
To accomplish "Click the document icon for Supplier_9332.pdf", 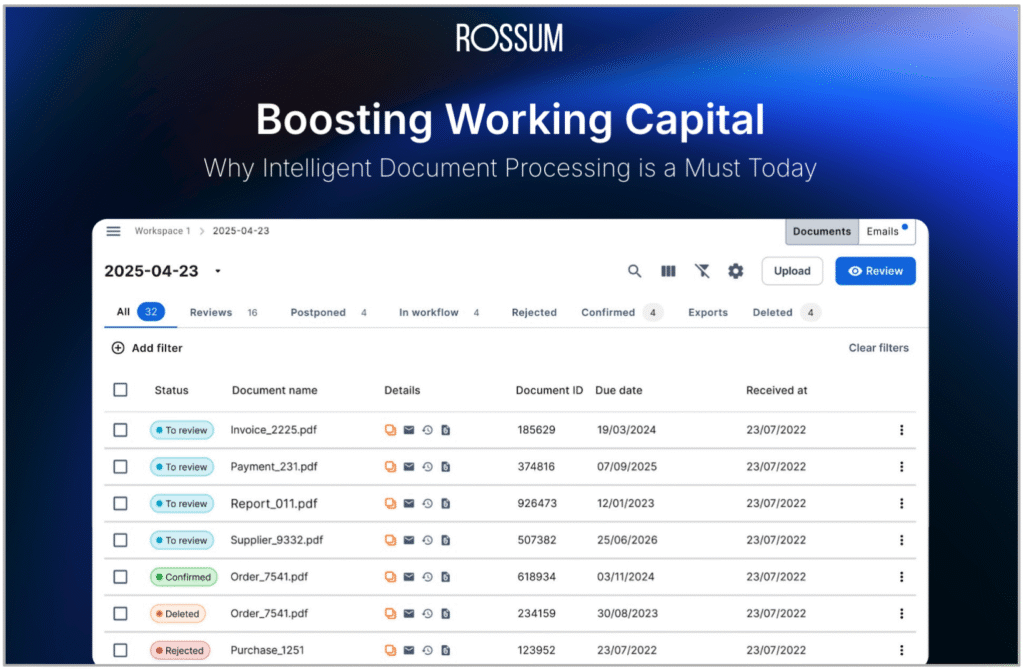I will 446,540.
